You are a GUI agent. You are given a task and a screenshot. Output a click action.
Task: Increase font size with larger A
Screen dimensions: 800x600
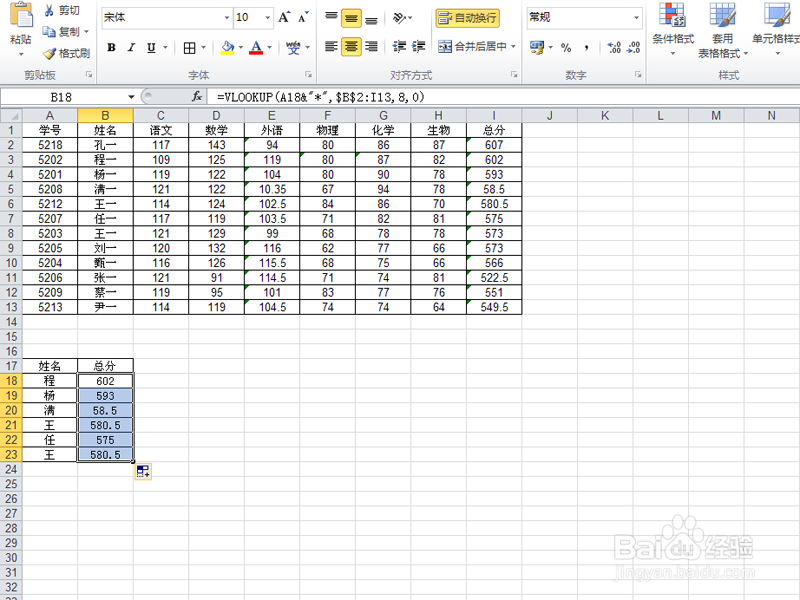[x=284, y=18]
